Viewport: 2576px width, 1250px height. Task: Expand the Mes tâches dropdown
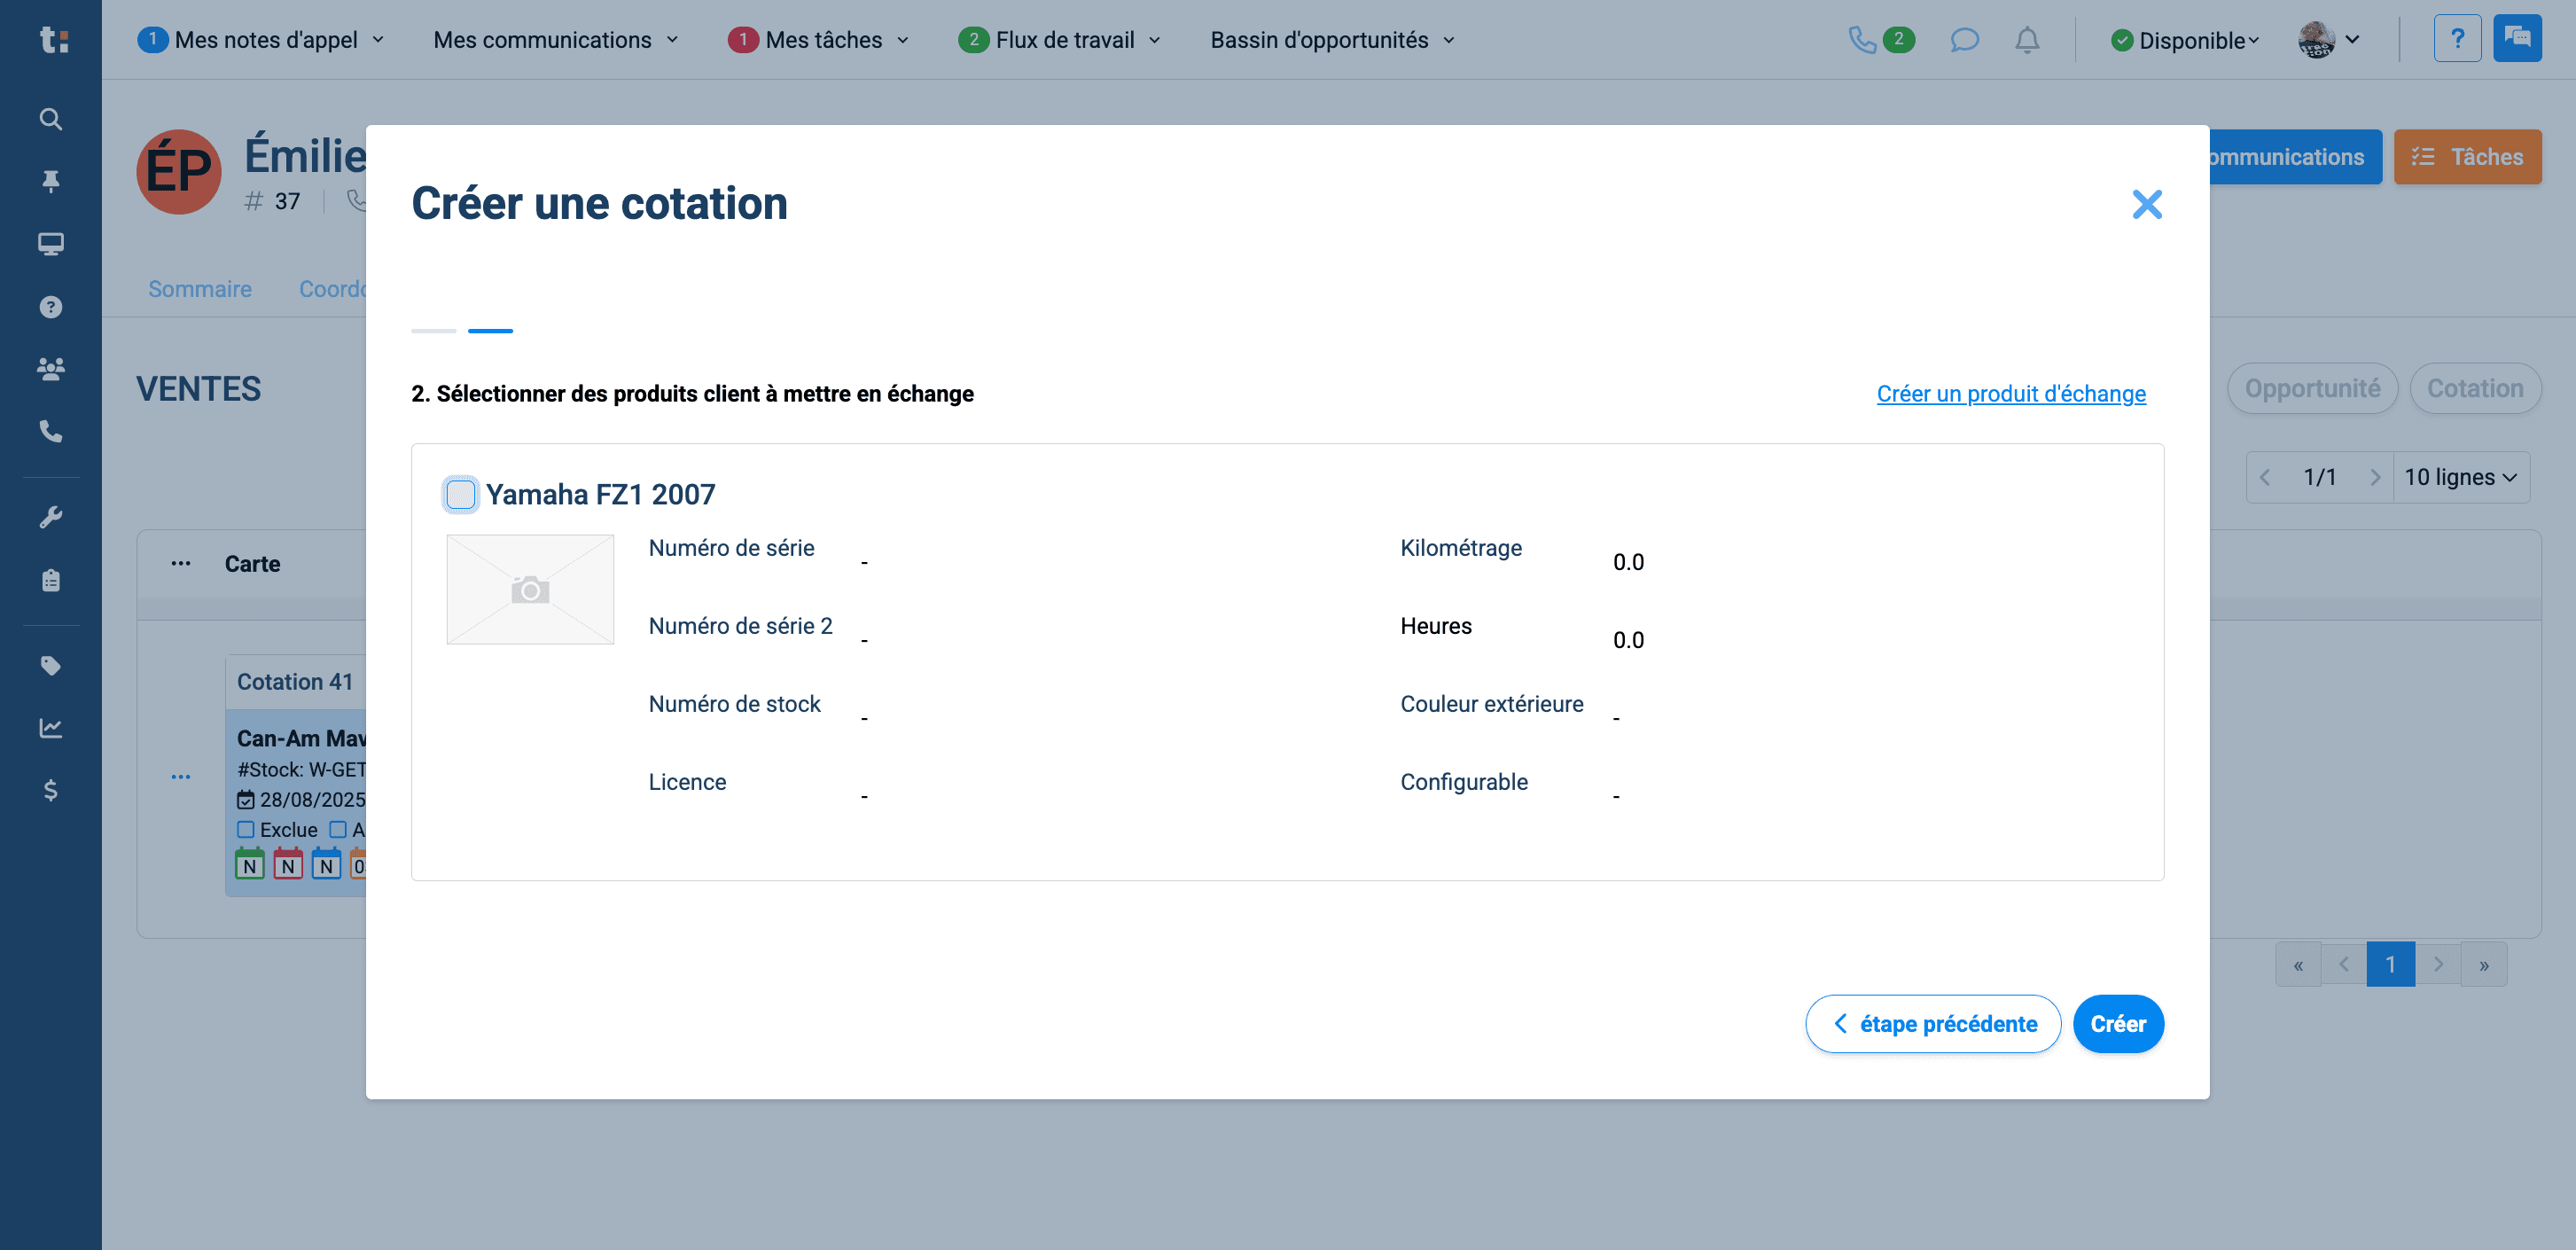click(819, 40)
